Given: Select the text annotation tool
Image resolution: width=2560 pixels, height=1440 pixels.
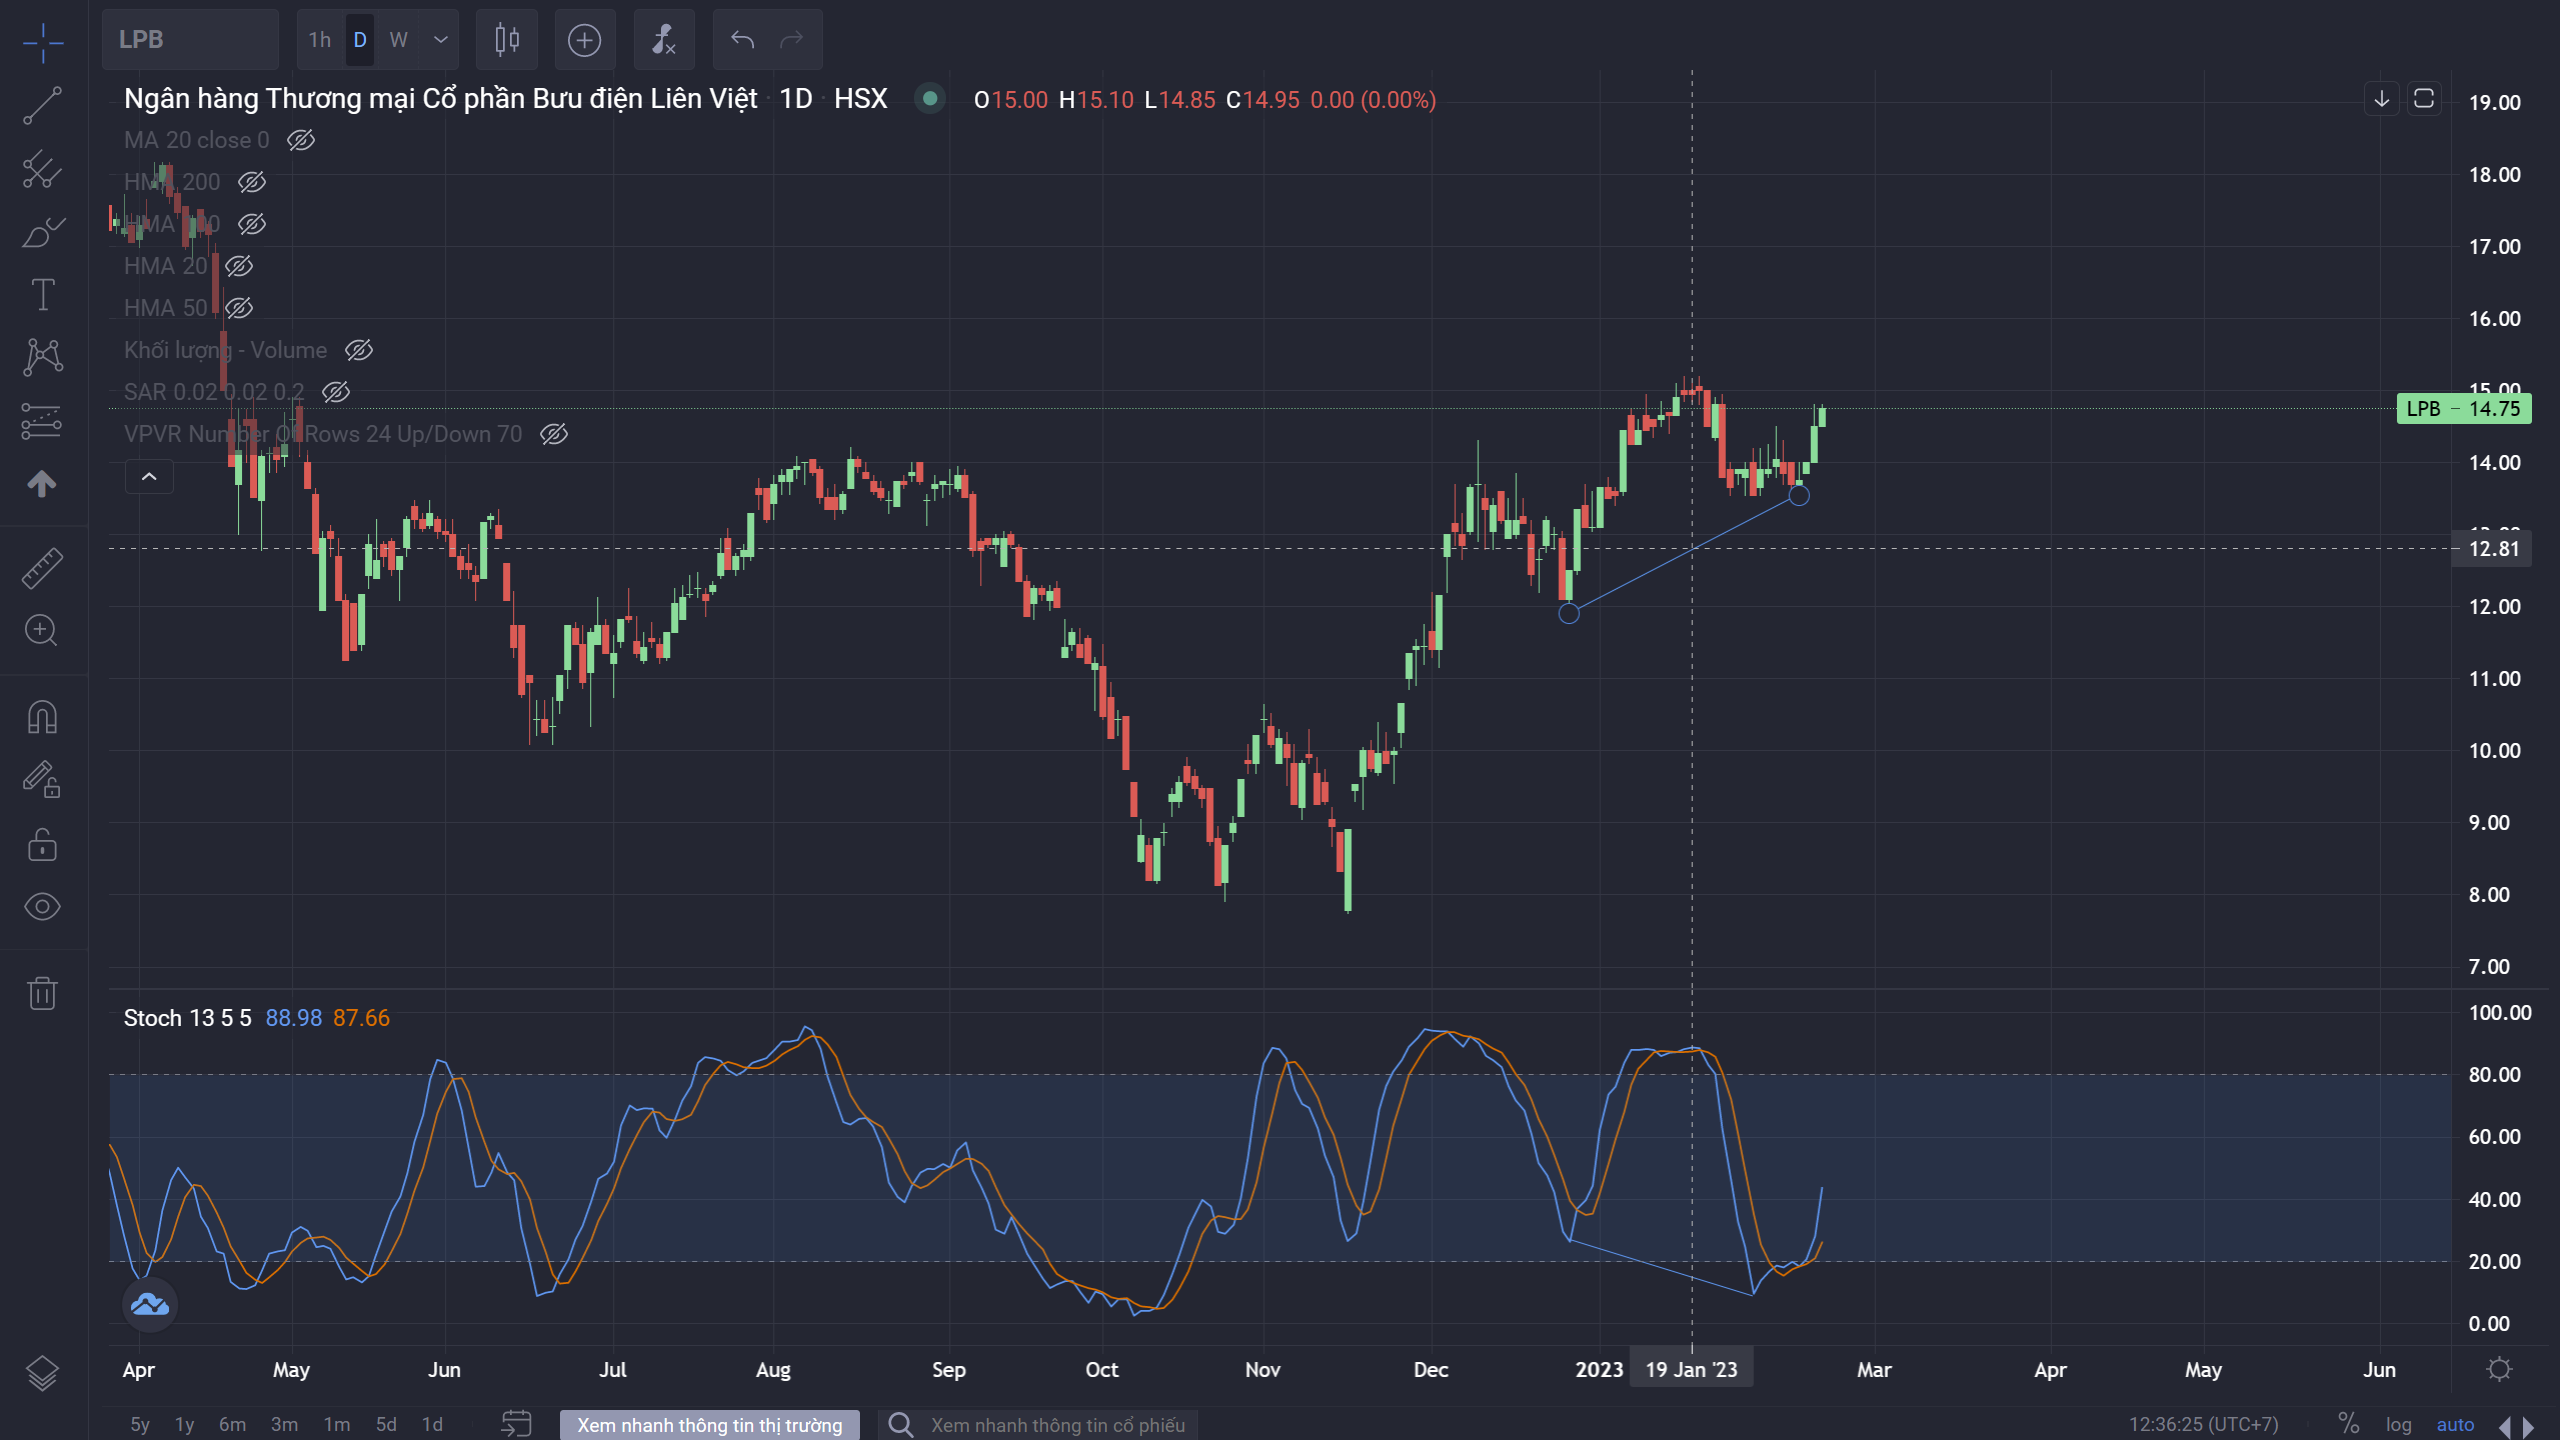Looking at the screenshot, I should click(43, 295).
